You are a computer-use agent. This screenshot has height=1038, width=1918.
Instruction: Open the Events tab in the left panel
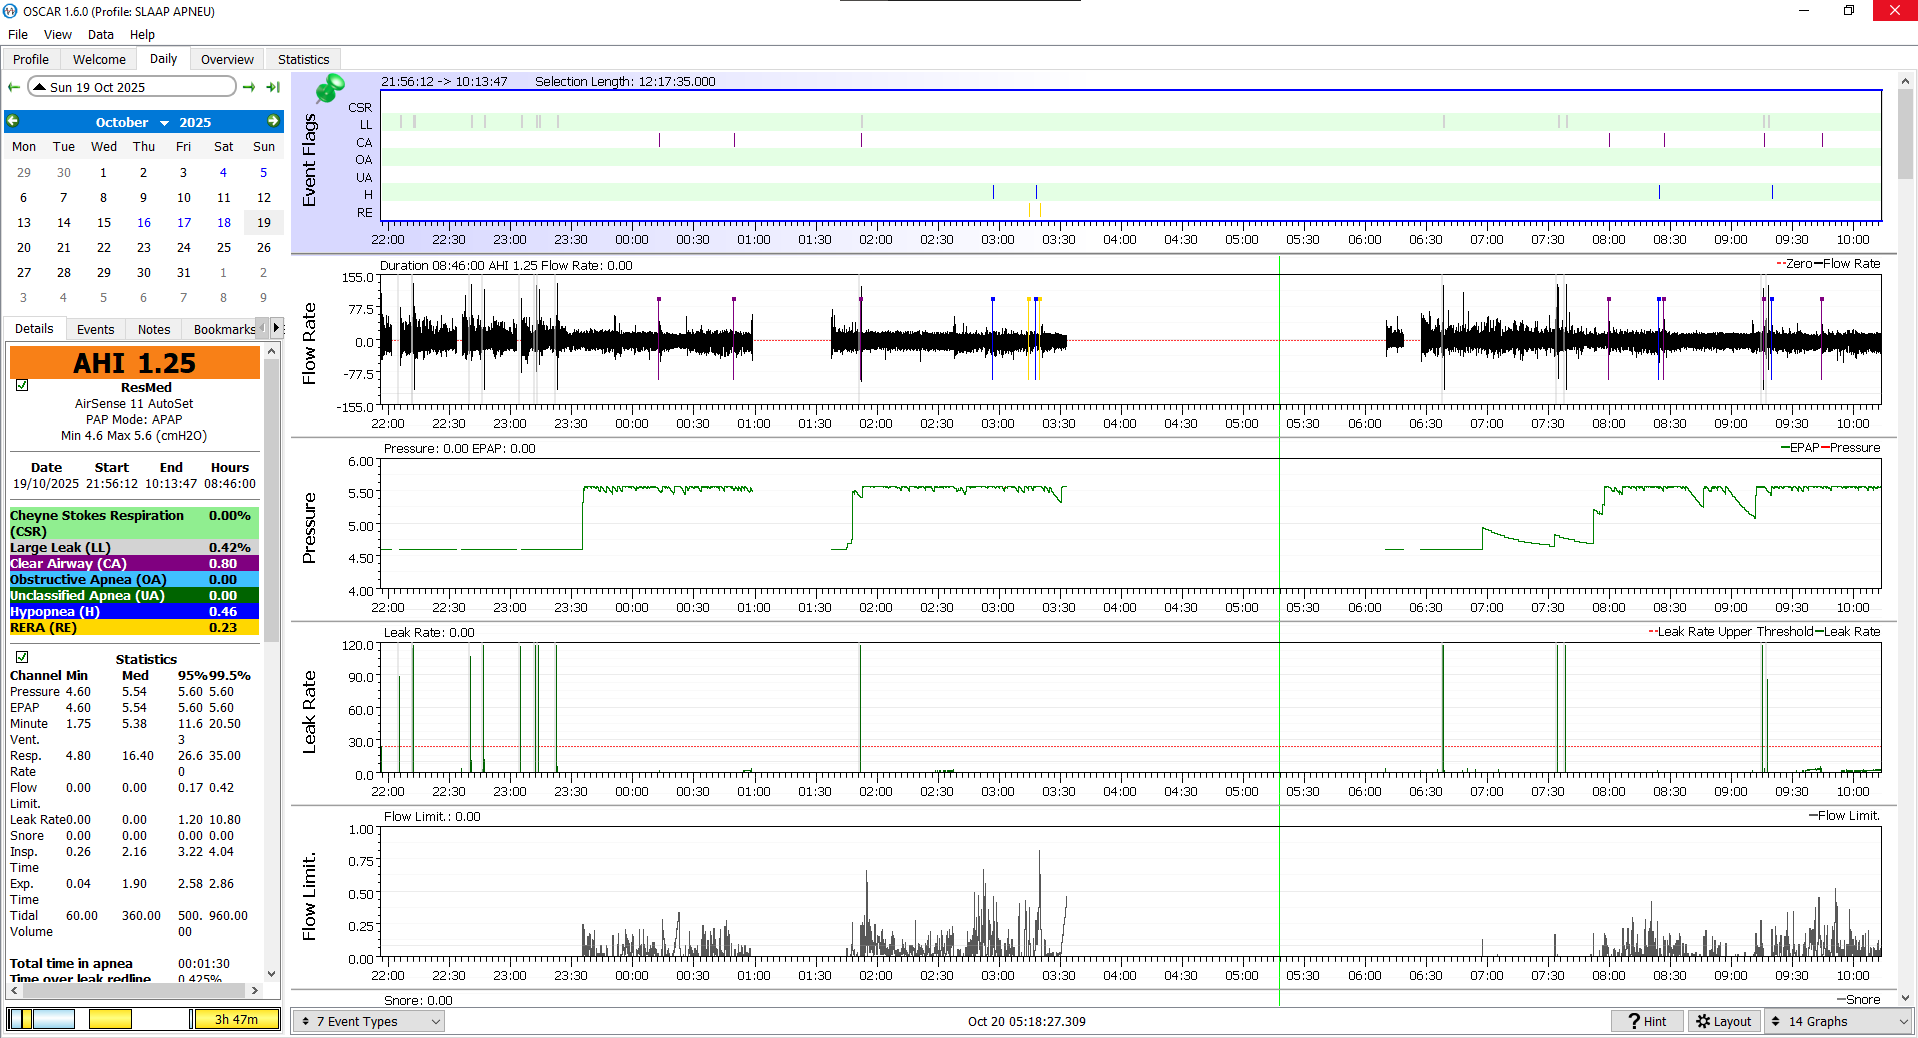click(x=96, y=329)
